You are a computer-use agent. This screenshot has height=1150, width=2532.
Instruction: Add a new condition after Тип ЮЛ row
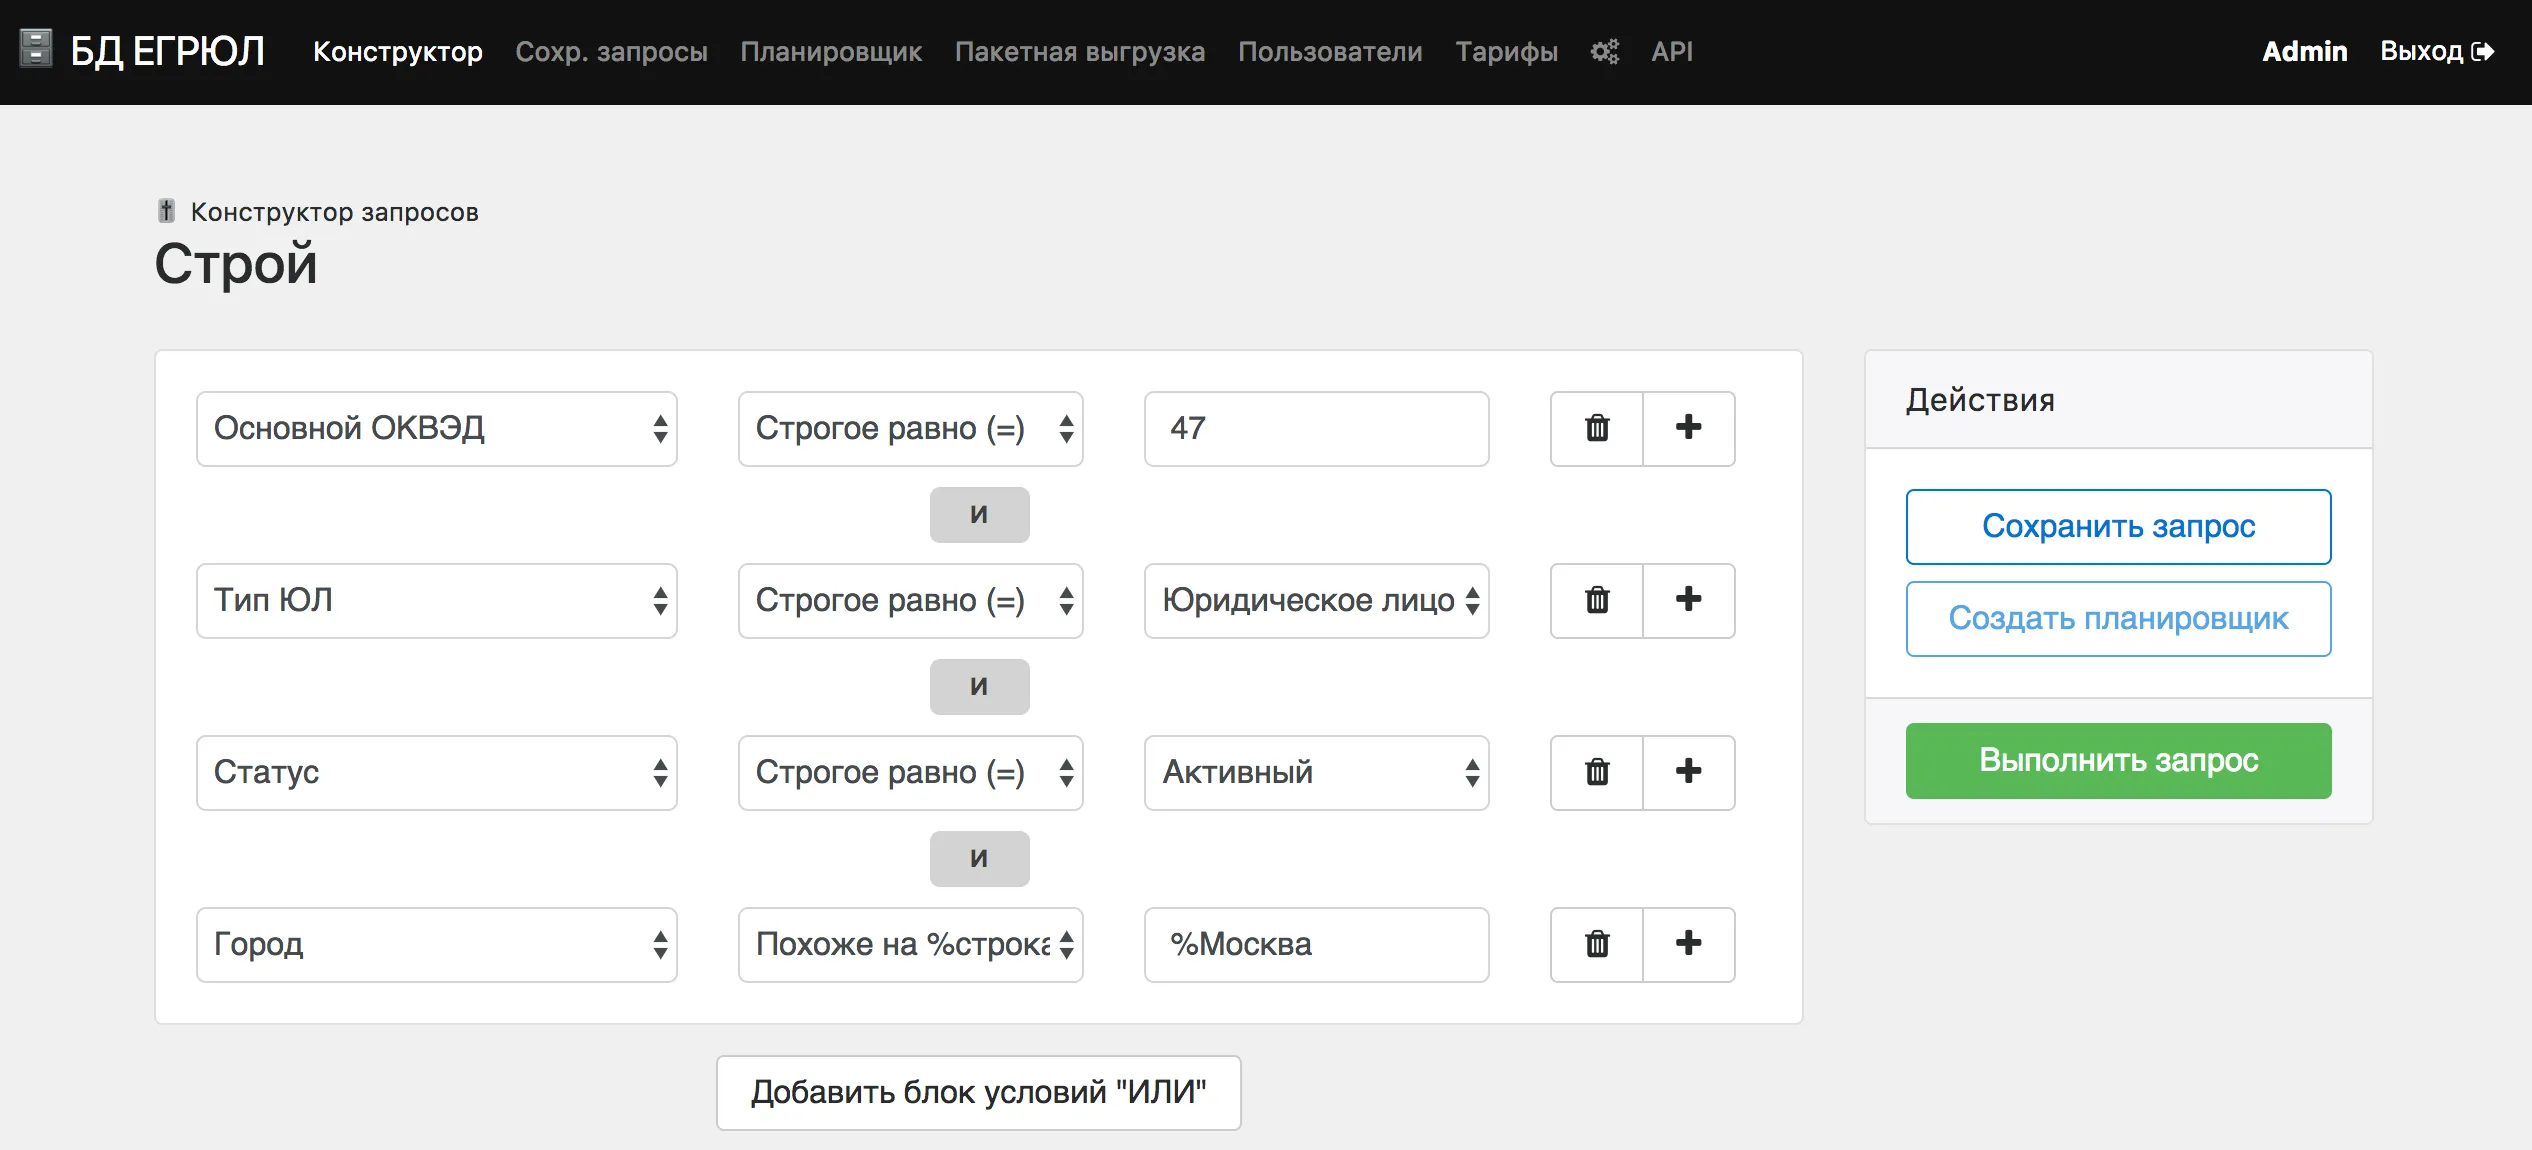coord(1689,600)
